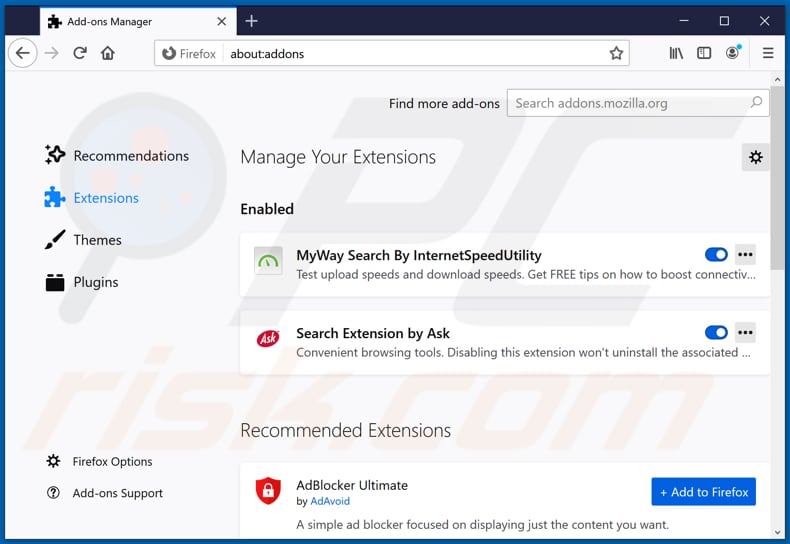Click the MyWay Search By InternetSpeedUtility title
This screenshot has height=544, width=790.
coord(419,255)
